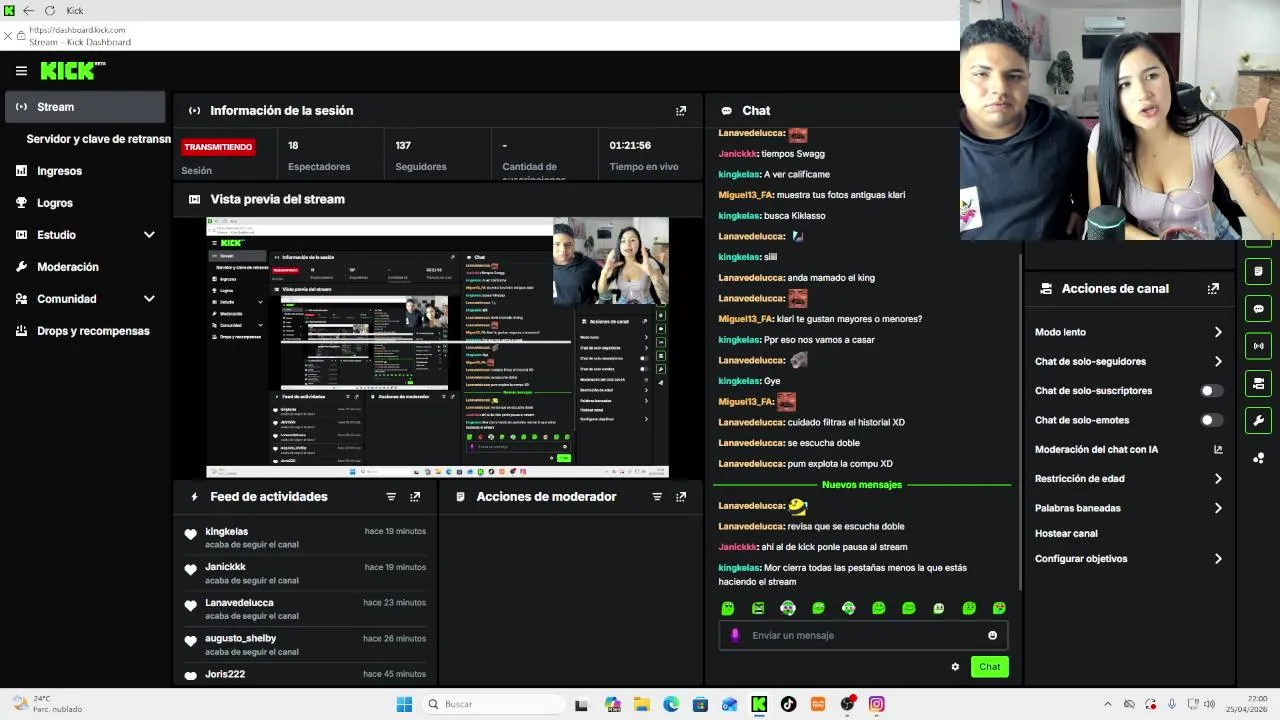This screenshot has height=720, width=1280.
Task: Click username Miguel13_FA on the fotos antiguas message
Action: click(x=746, y=195)
